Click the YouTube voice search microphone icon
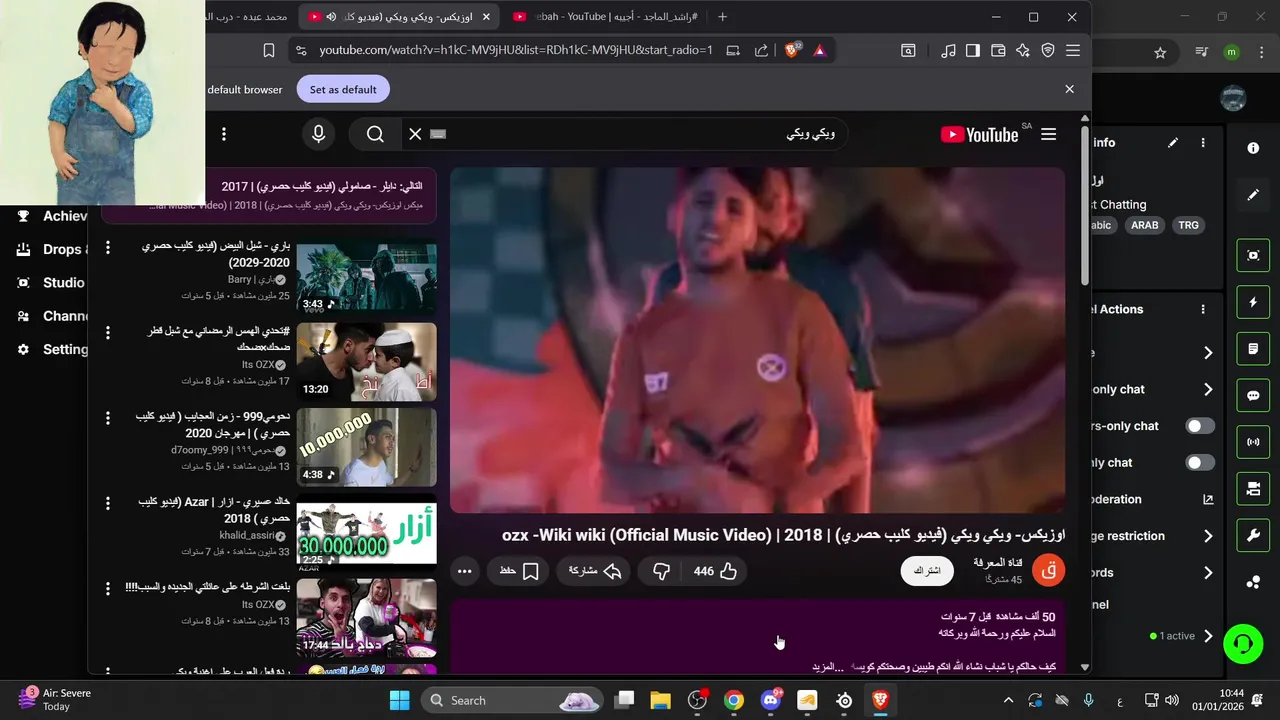 tap(319, 134)
